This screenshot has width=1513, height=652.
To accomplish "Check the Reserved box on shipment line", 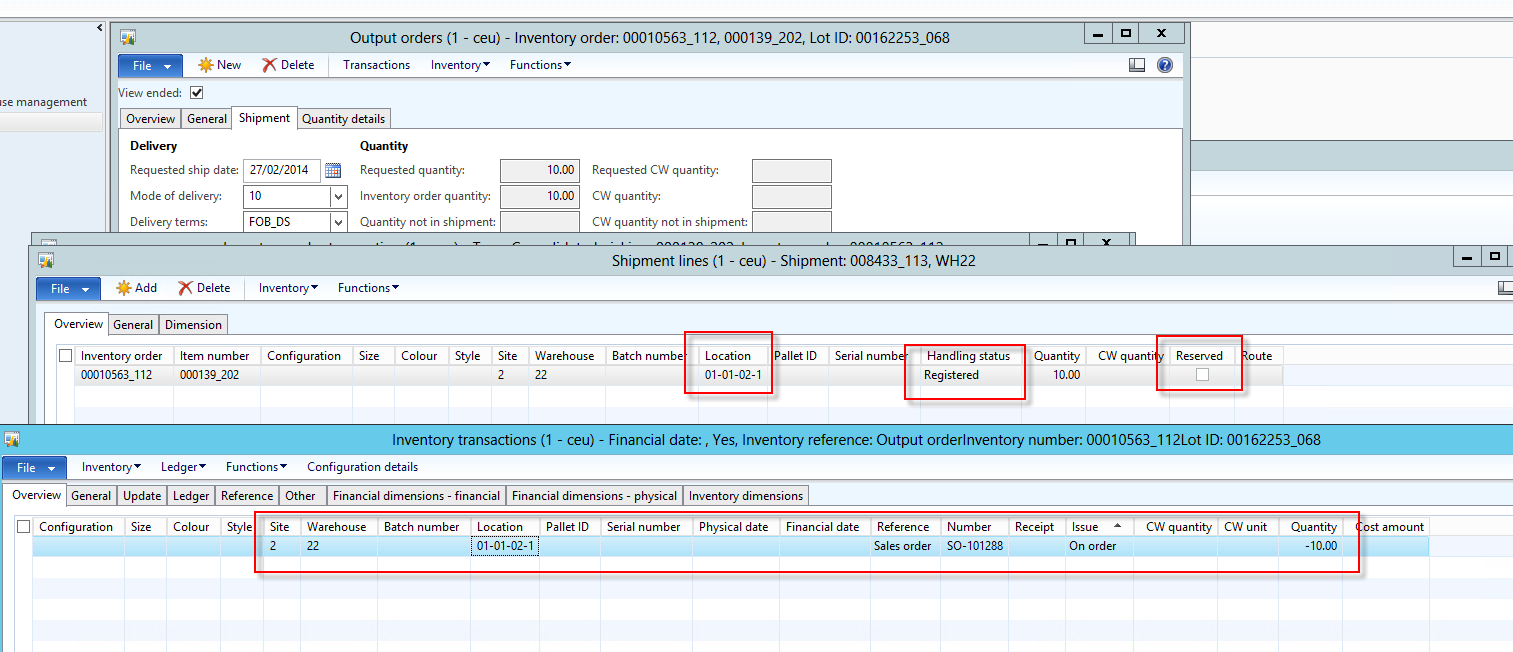I will coord(1202,375).
